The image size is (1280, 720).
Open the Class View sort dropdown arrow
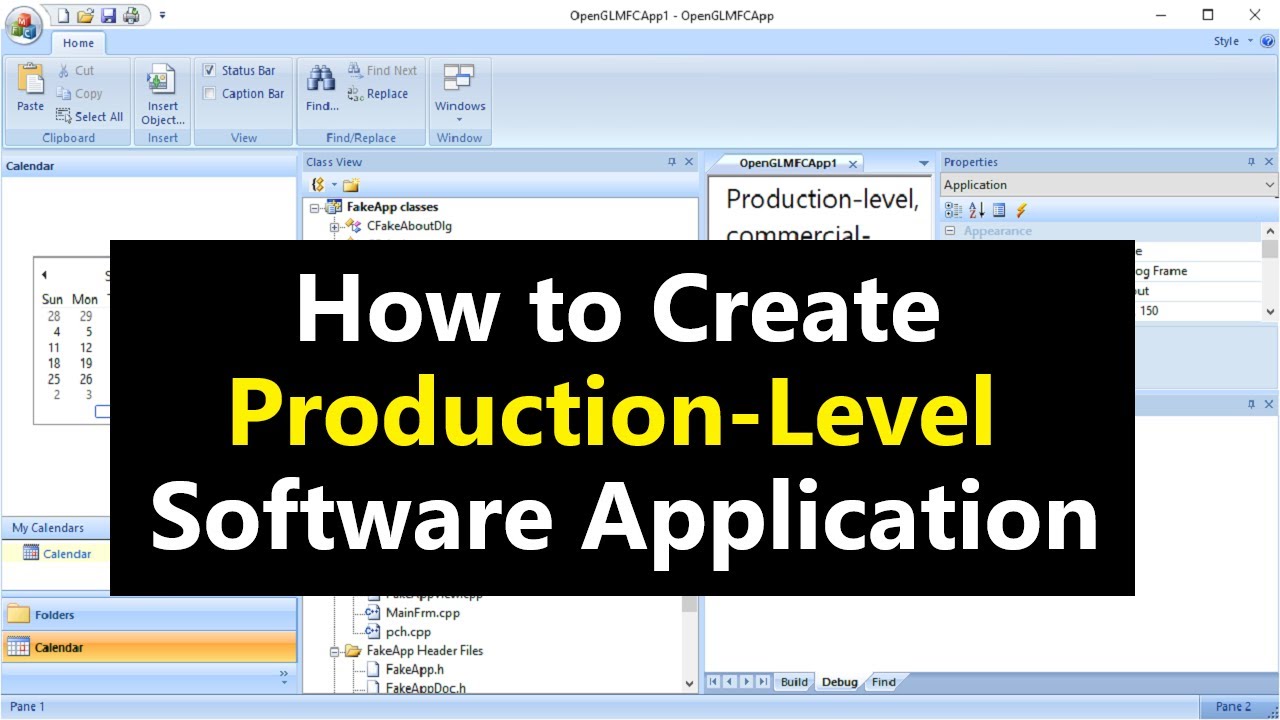tap(334, 185)
